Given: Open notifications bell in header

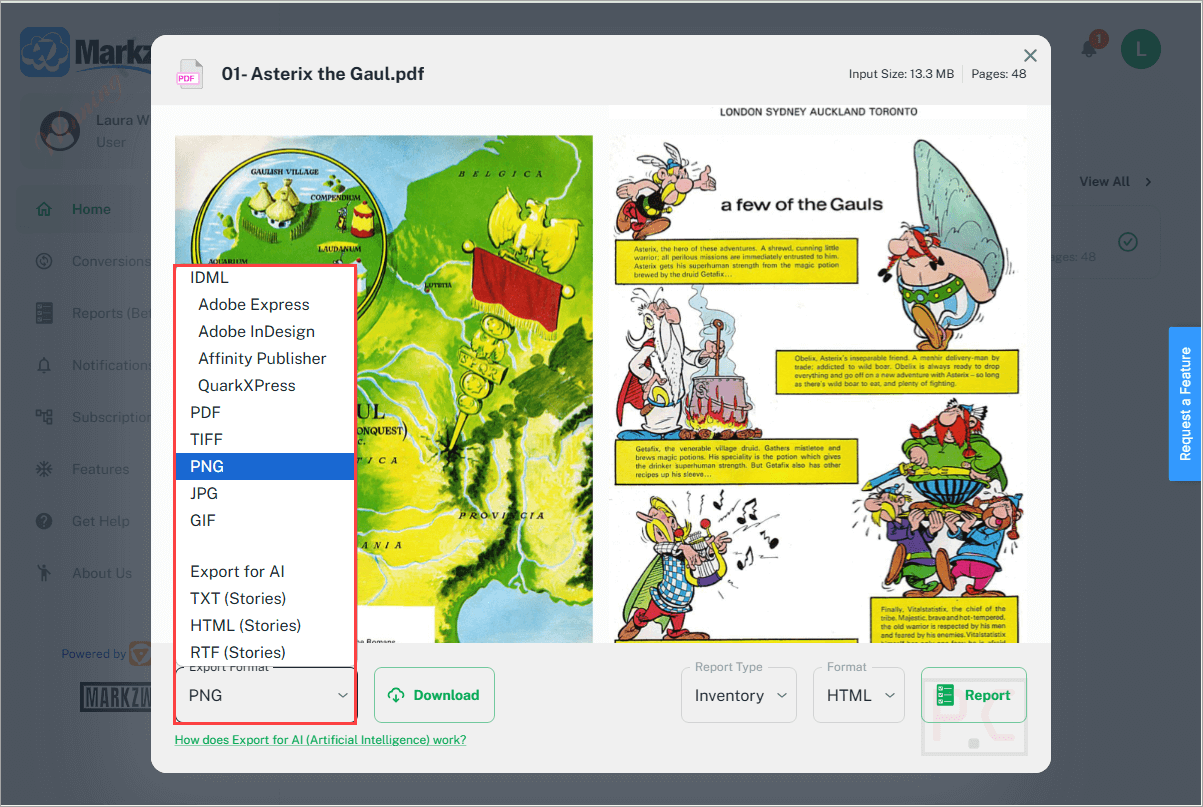Looking at the screenshot, I should pyautogui.click(x=1090, y=48).
